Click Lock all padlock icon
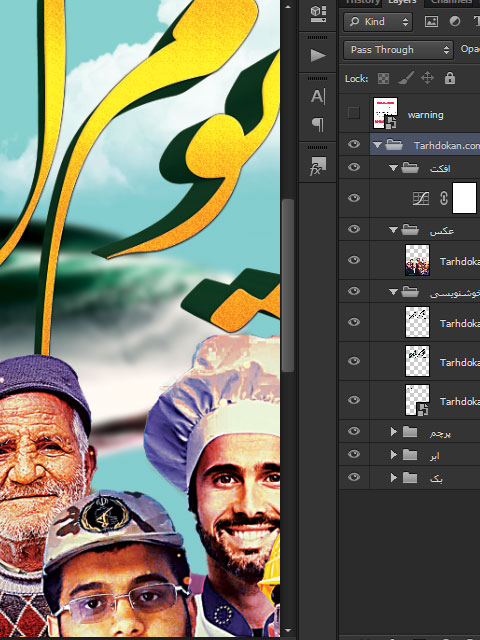This screenshot has height=640, width=480. click(450, 78)
